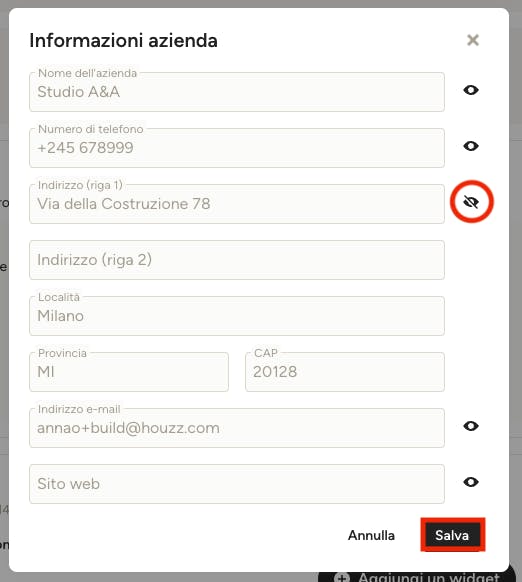Viewport: 522px width, 582px height.
Task: Save changes with the Salva button
Action: (x=452, y=535)
